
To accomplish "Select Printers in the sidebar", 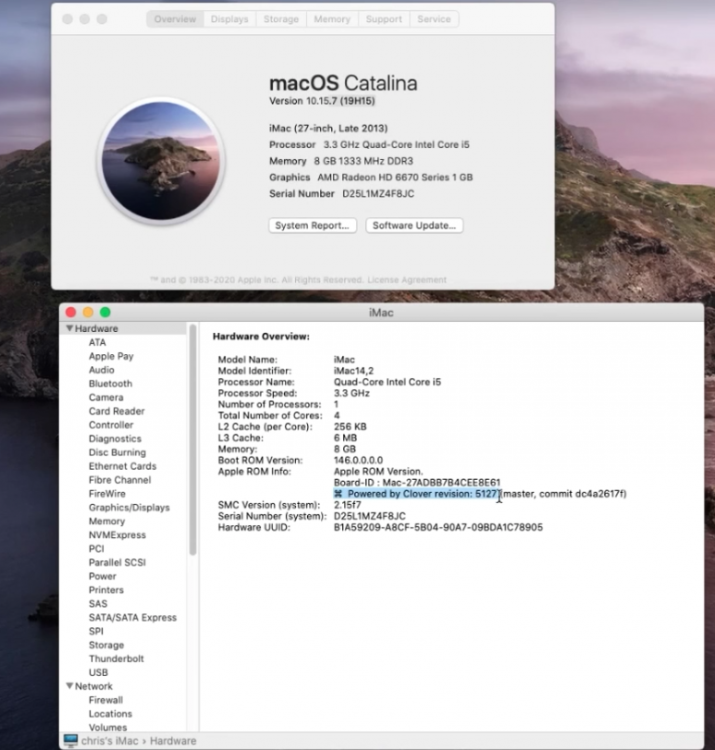I will tap(106, 590).
